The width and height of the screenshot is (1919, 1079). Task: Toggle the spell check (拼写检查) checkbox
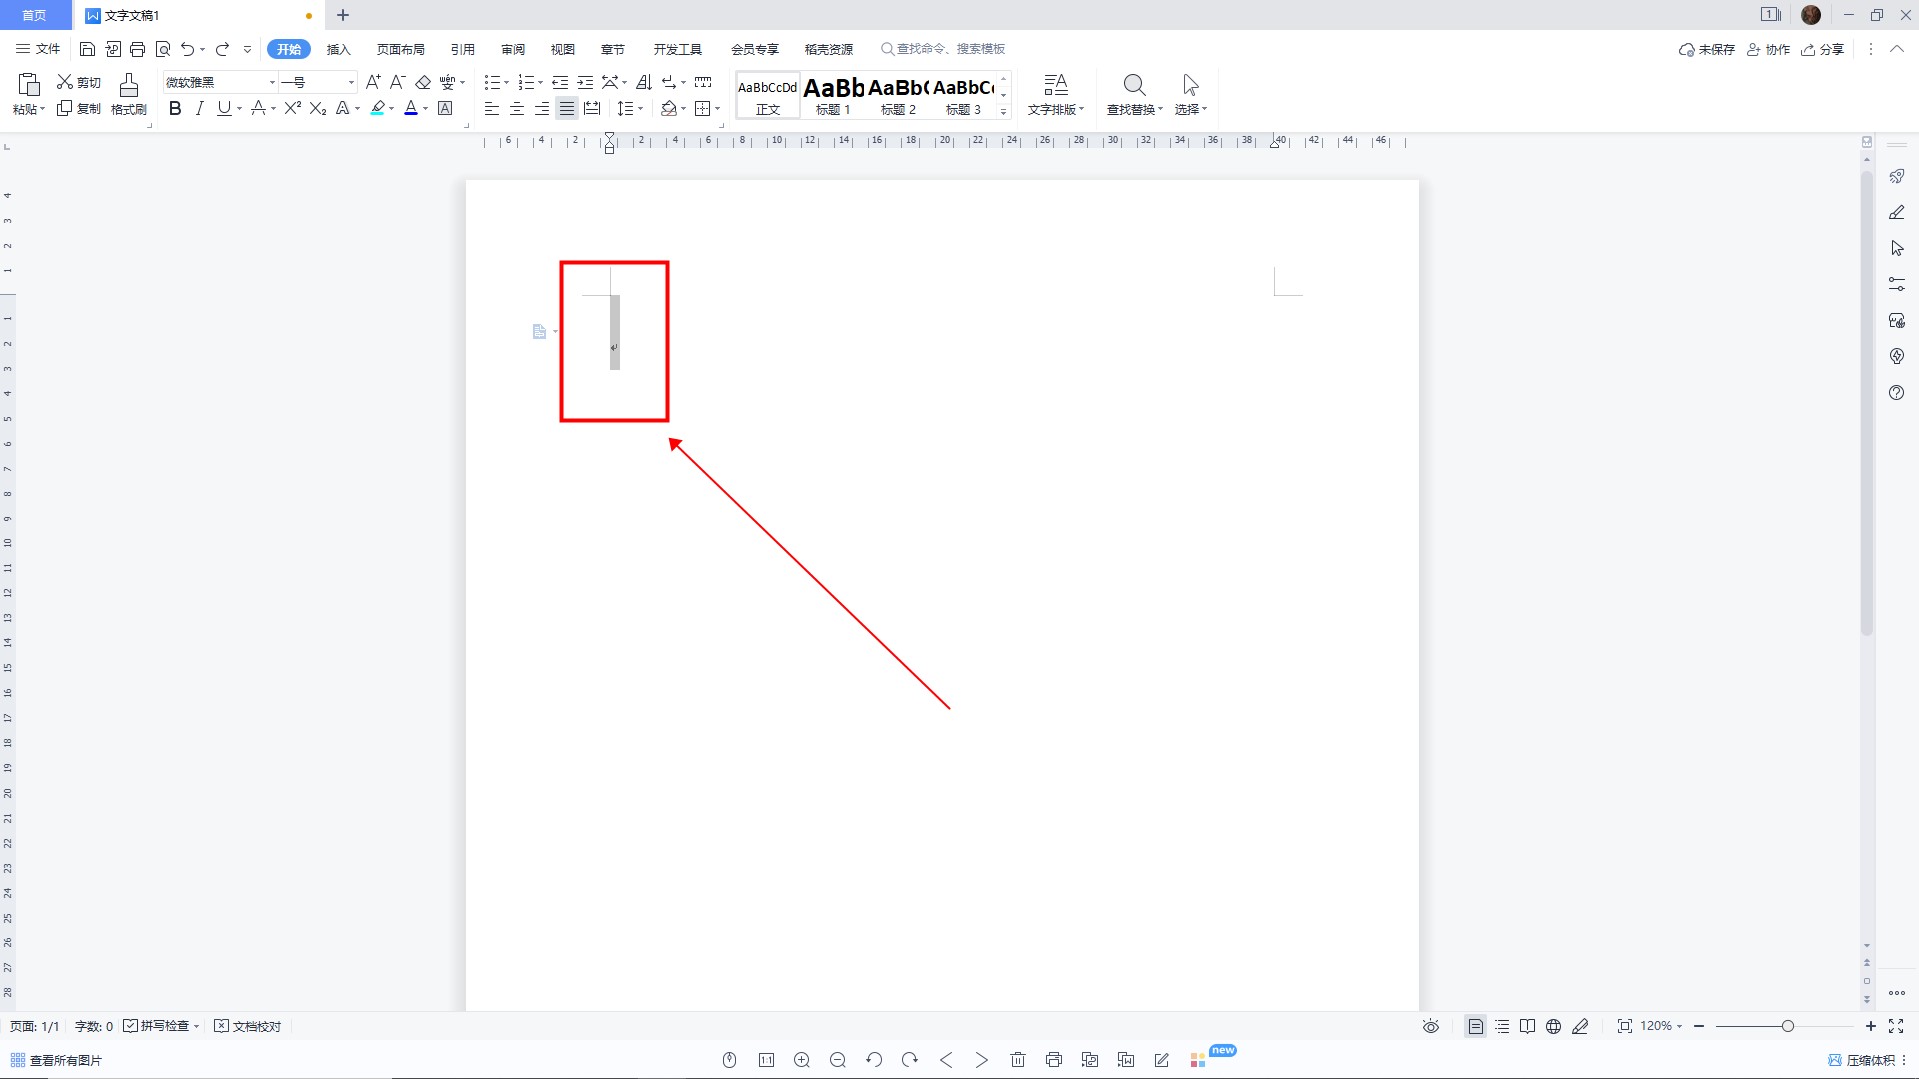131,1026
